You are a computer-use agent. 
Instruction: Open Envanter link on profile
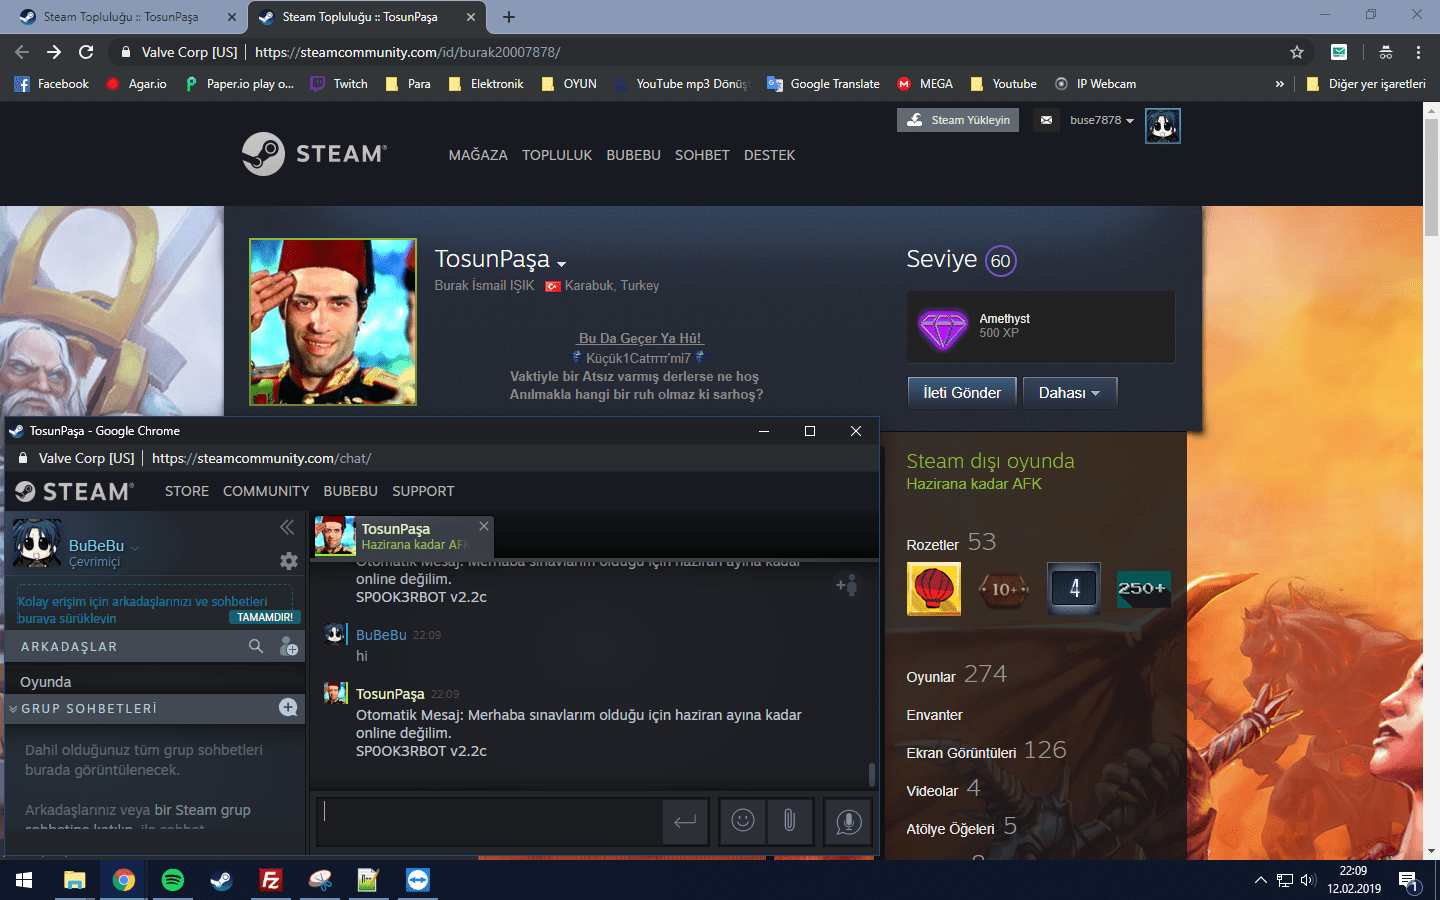[x=934, y=715]
